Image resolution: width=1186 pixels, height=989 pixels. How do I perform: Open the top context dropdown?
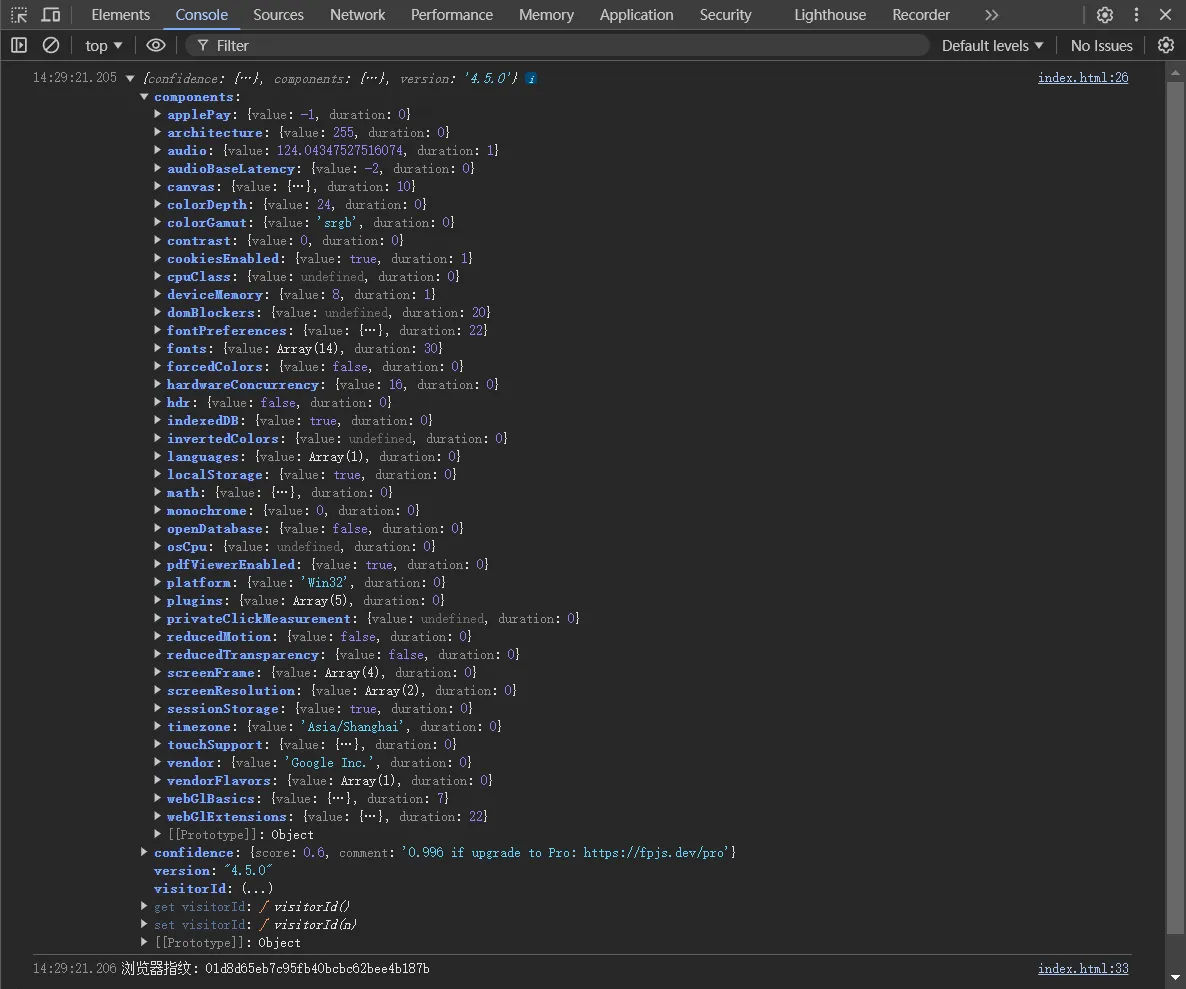(x=104, y=45)
